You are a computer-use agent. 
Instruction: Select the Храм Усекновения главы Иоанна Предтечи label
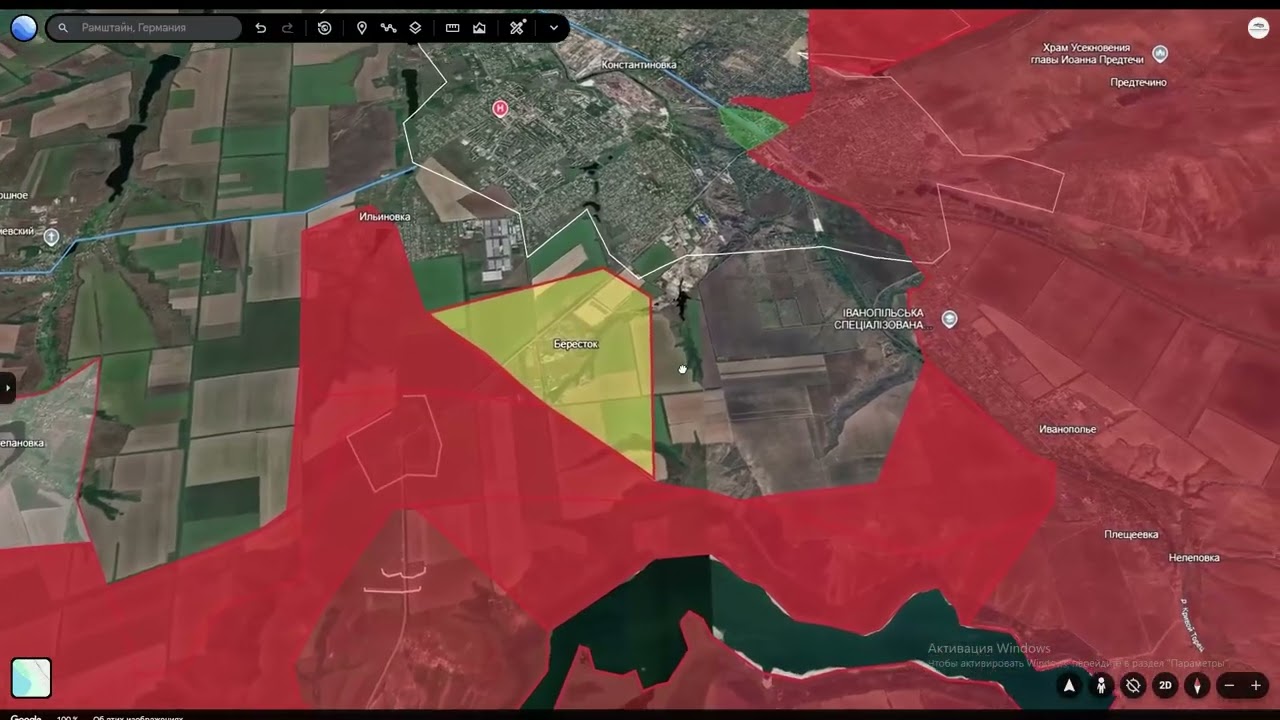(1087, 53)
